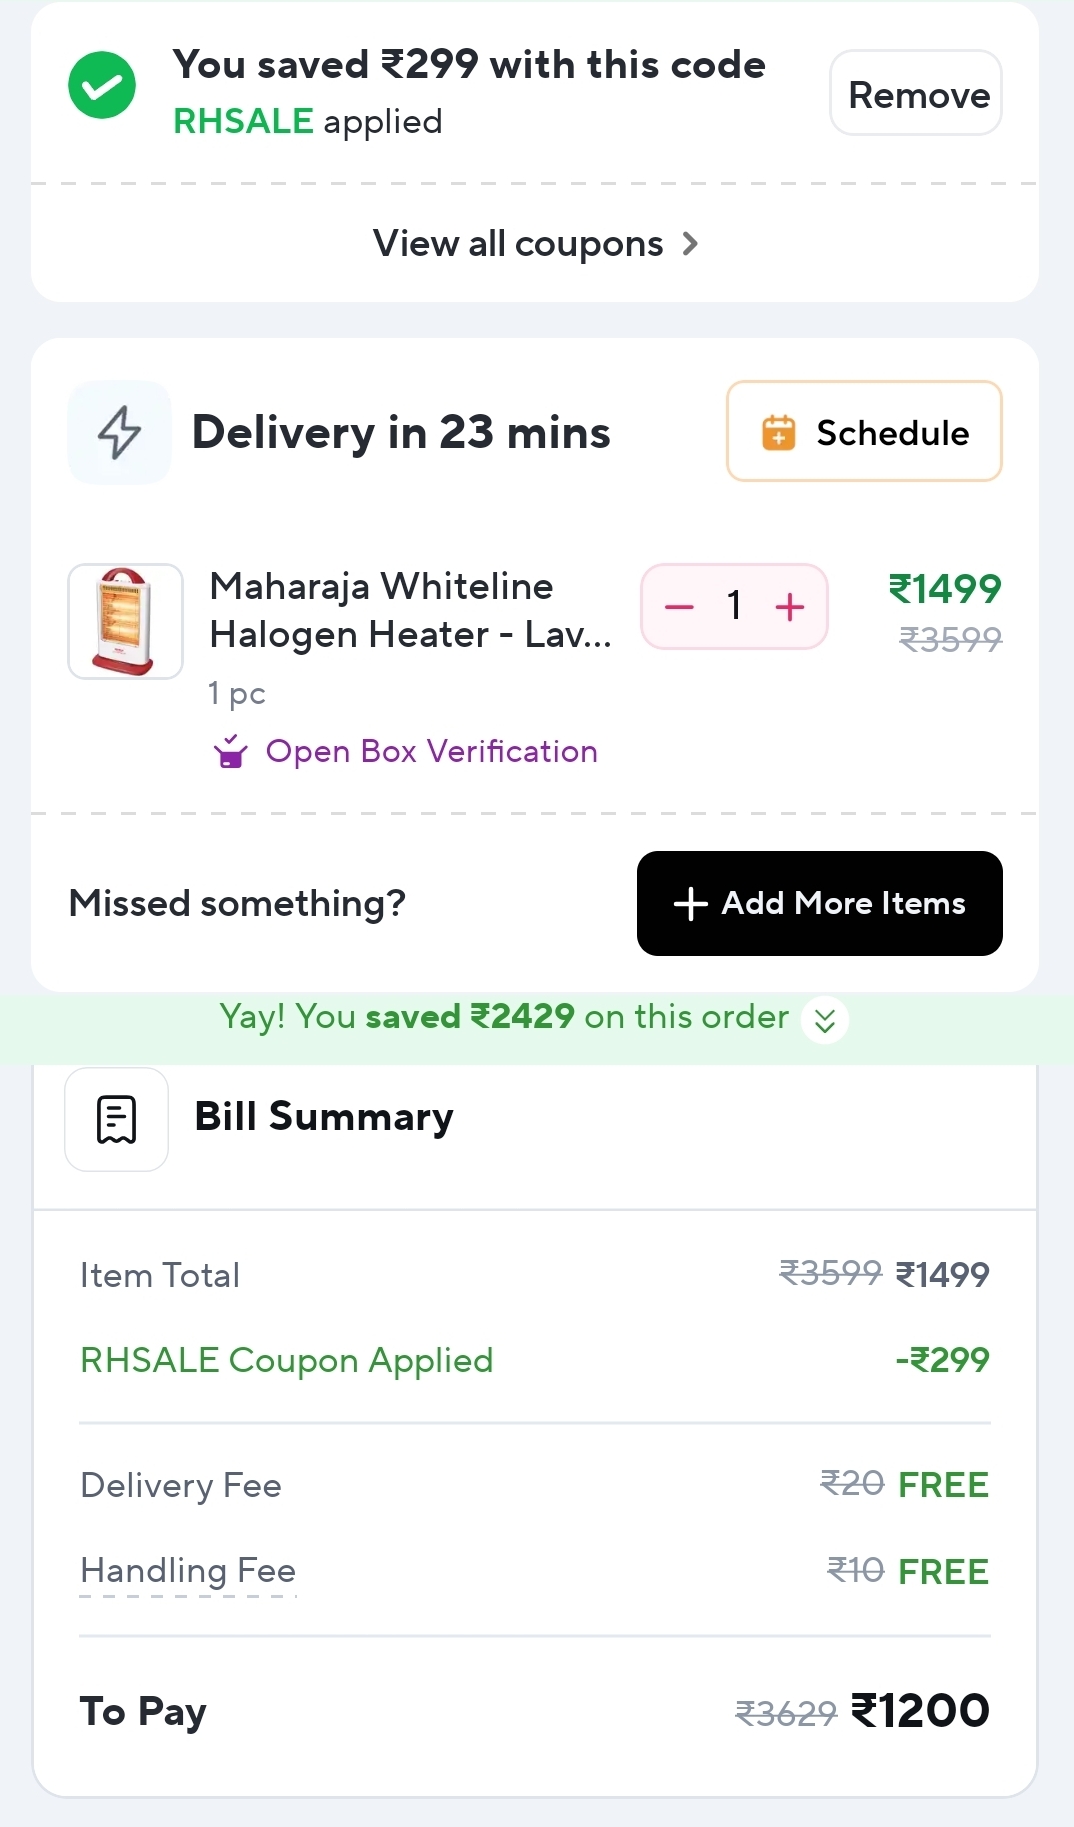Open the Maharaja Whiteline heater thumbnail
Image resolution: width=1074 pixels, height=1827 pixels.
click(x=125, y=621)
